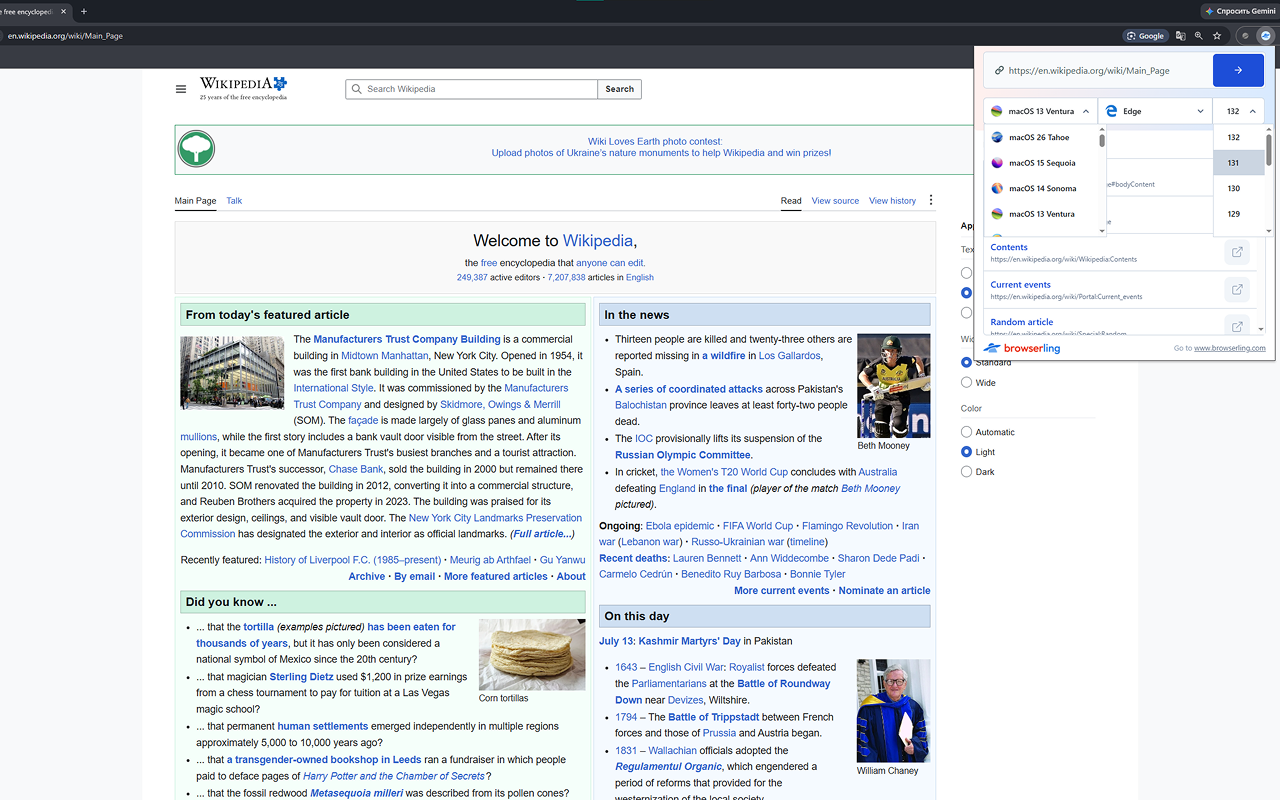
Task: Click the external-link icon beside Random article
Action: click(1237, 326)
